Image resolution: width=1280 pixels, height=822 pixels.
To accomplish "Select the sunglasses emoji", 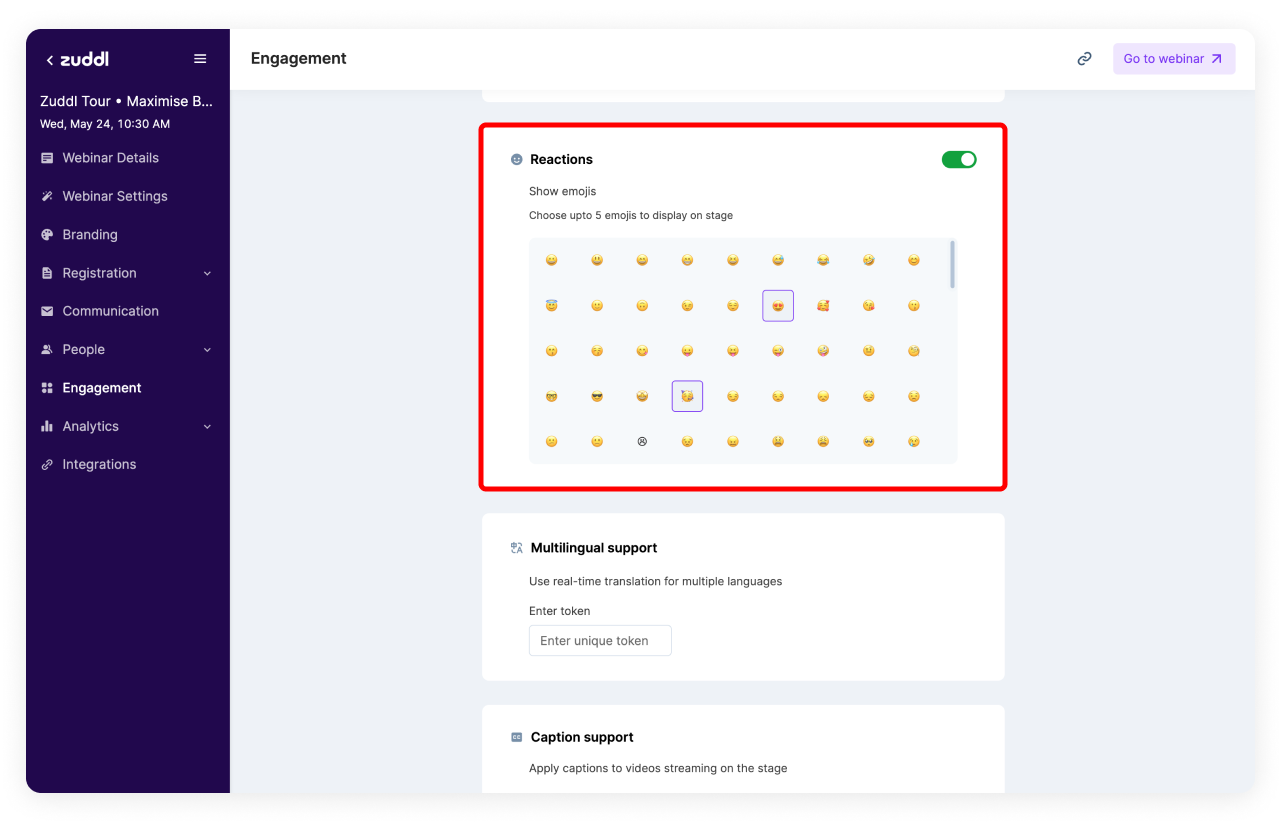I will point(597,396).
